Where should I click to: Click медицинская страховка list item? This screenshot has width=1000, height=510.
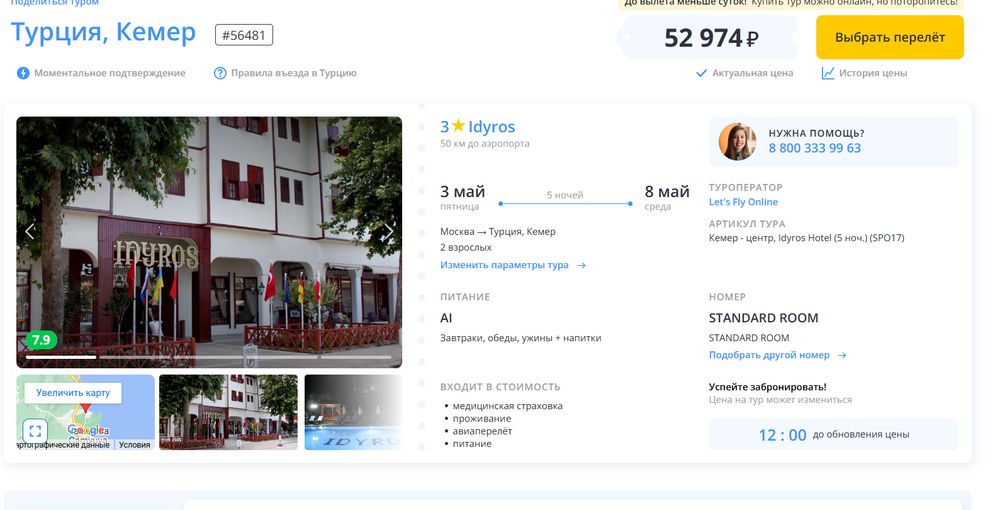coord(508,406)
